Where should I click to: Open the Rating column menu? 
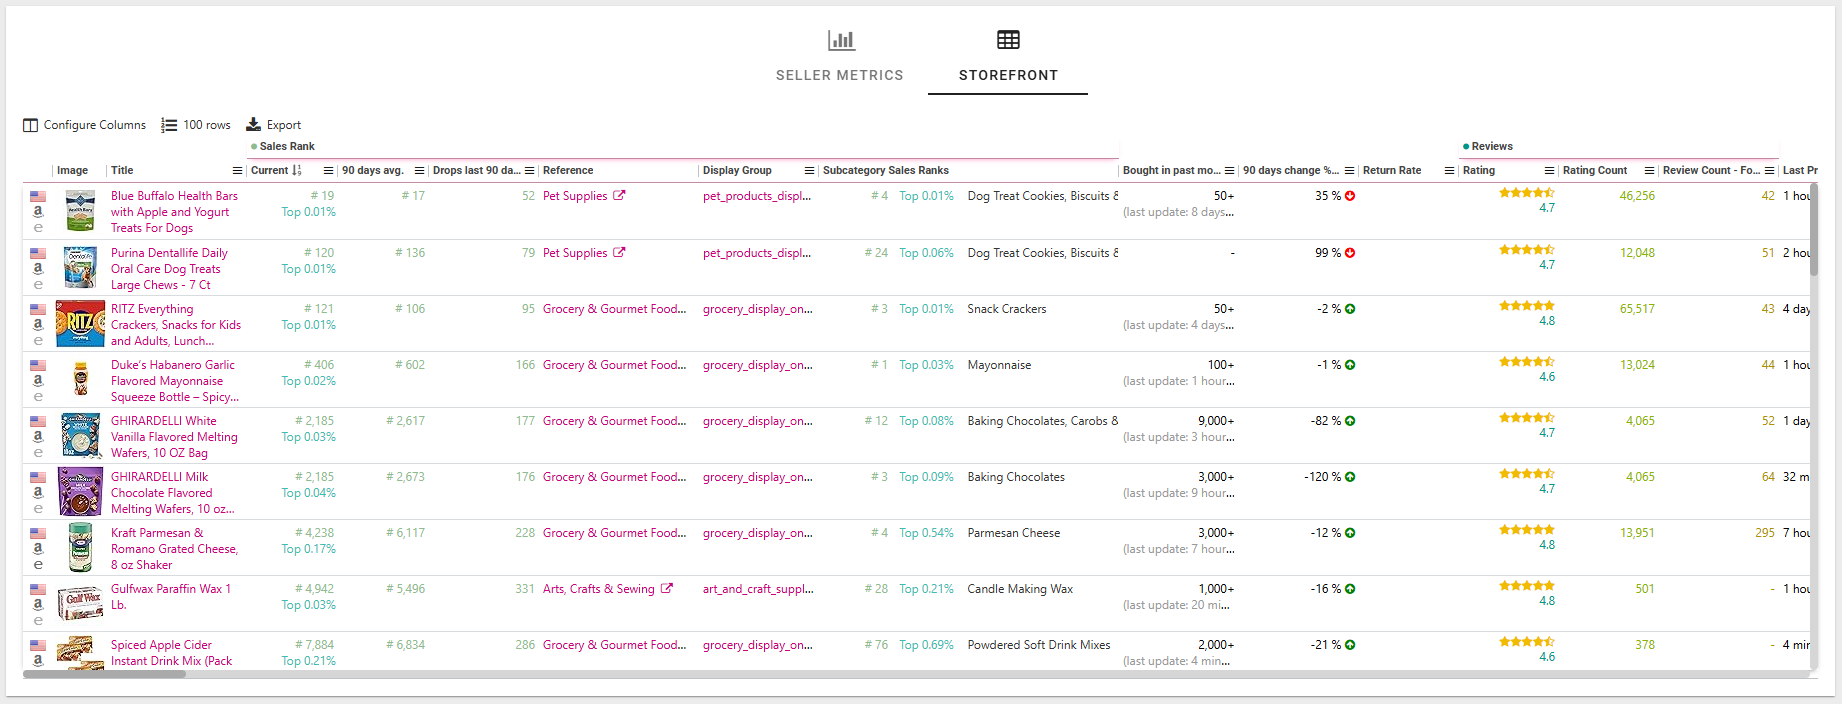(x=1549, y=171)
